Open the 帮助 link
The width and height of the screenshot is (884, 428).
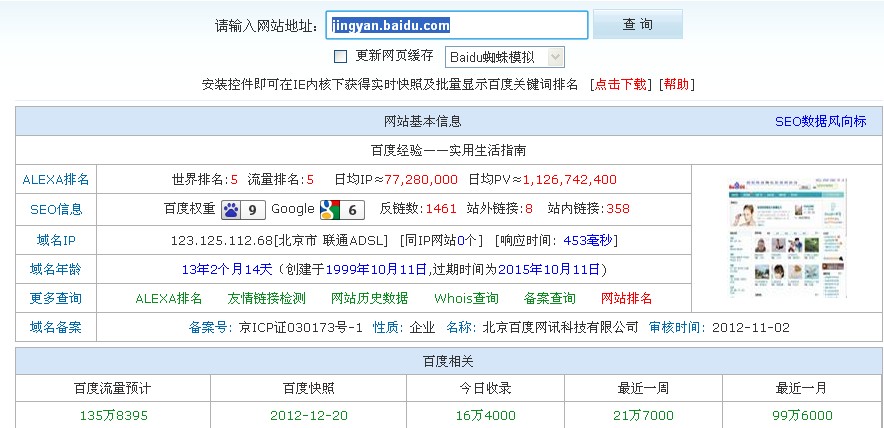point(677,85)
